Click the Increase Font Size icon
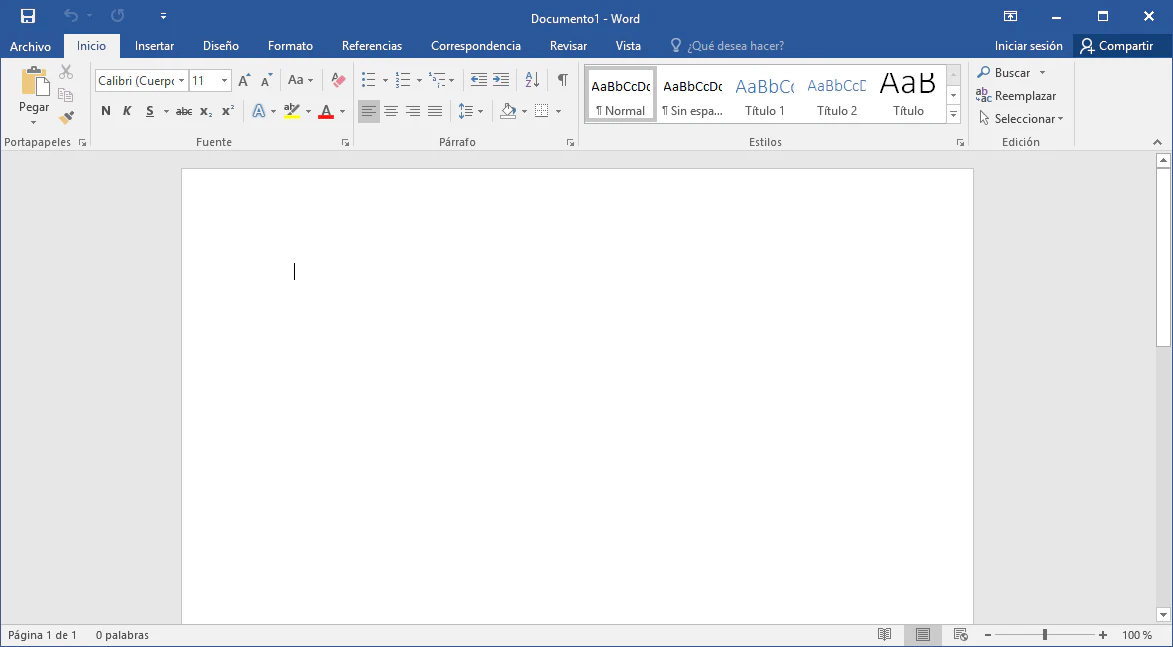 point(244,80)
